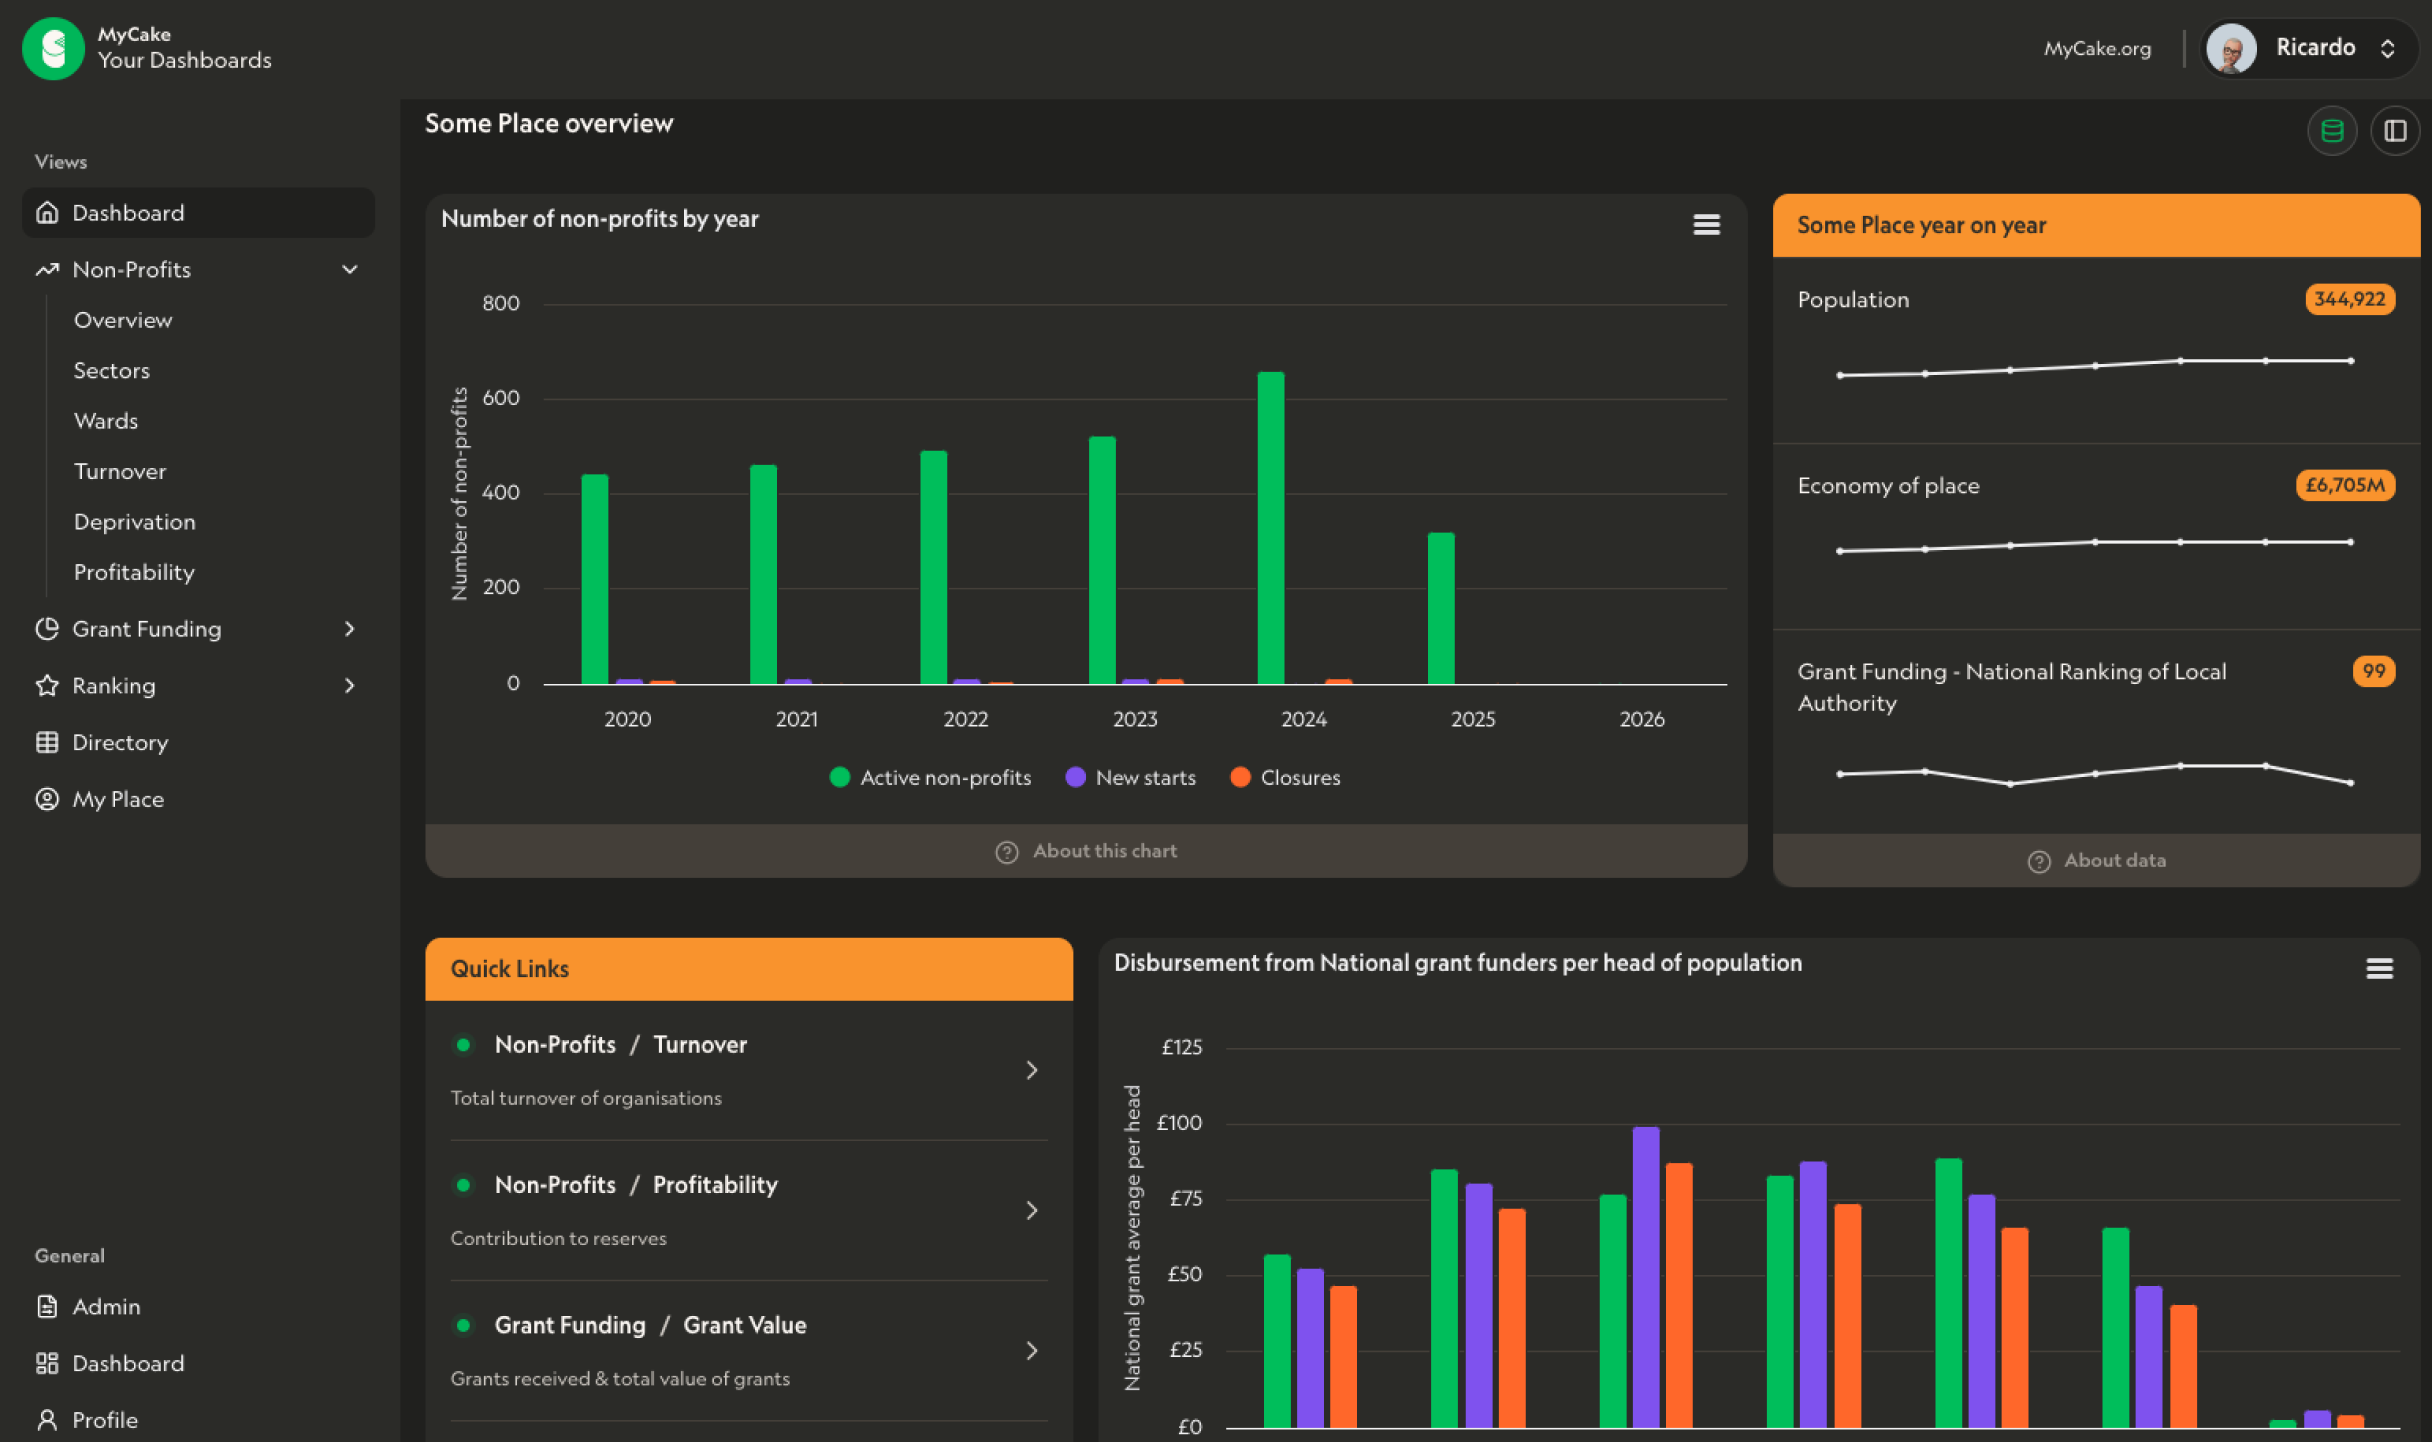Visit the MyCake.org link
The width and height of the screenshot is (2432, 1442).
[x=2097, y=48]
